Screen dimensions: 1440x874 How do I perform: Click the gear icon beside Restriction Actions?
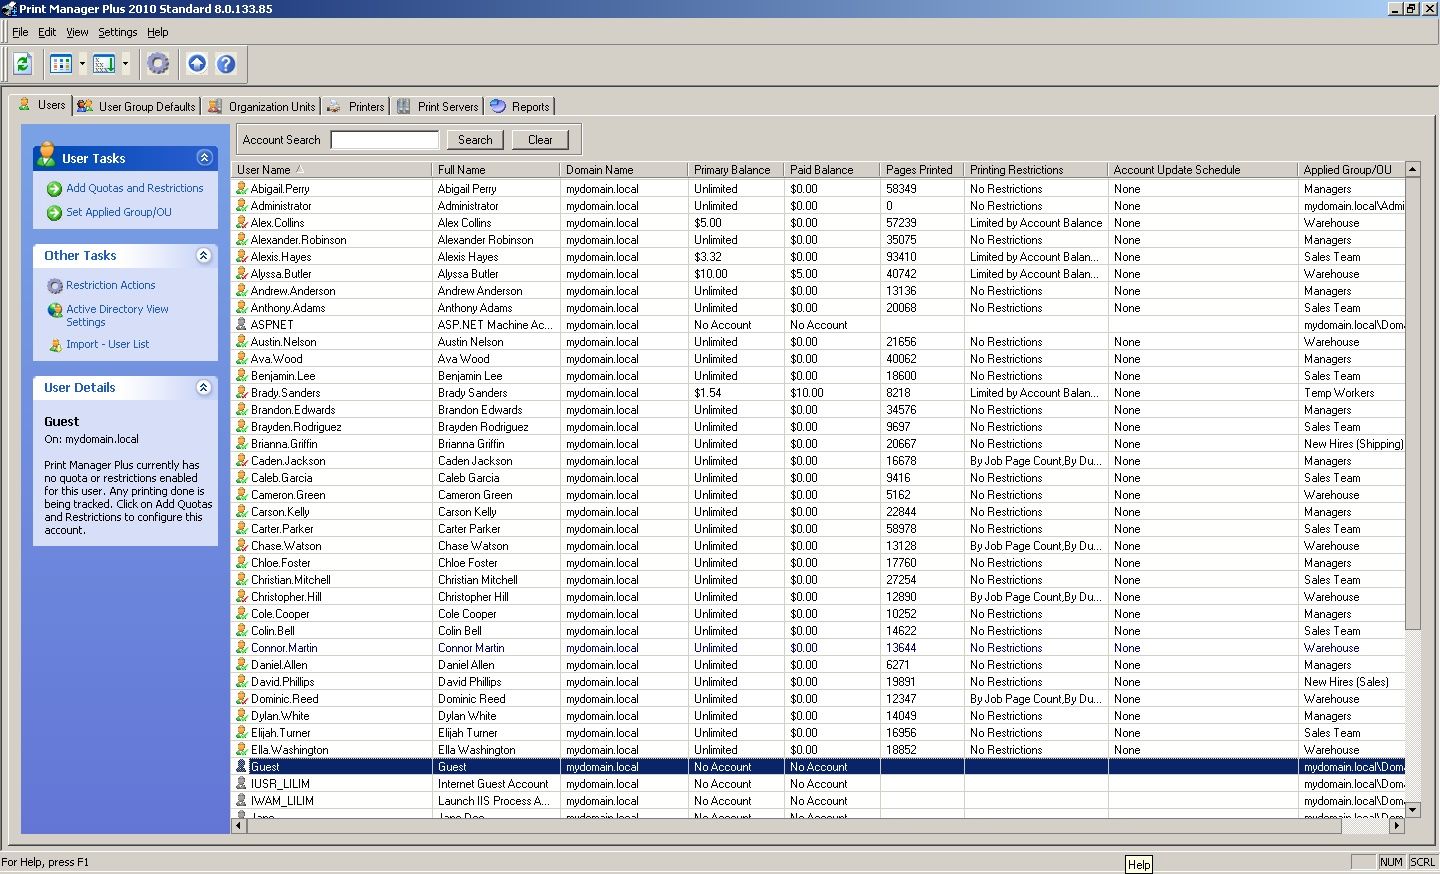coord(55,286)
